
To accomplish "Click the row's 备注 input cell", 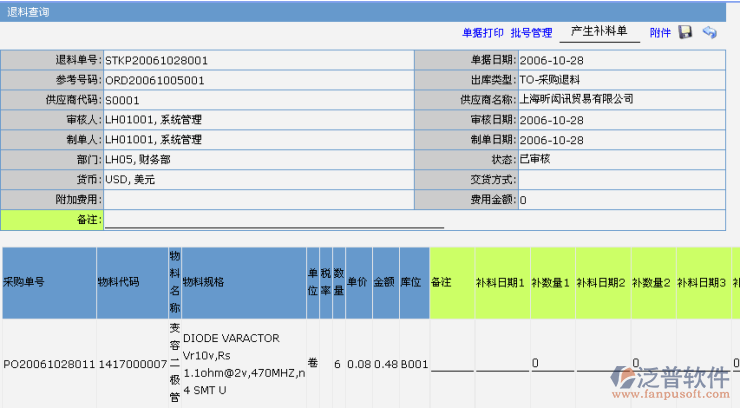I will click(x=452, y=363).
